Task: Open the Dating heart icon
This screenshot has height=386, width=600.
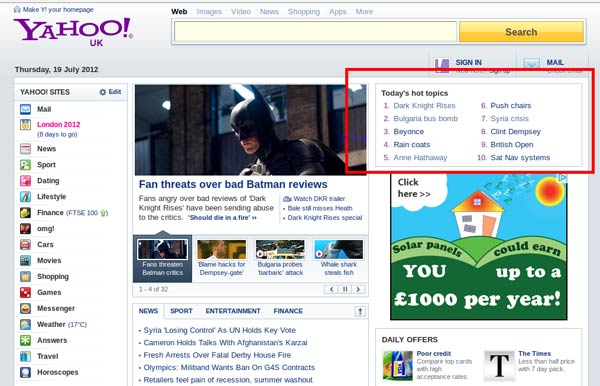Action: pos(26,181)
